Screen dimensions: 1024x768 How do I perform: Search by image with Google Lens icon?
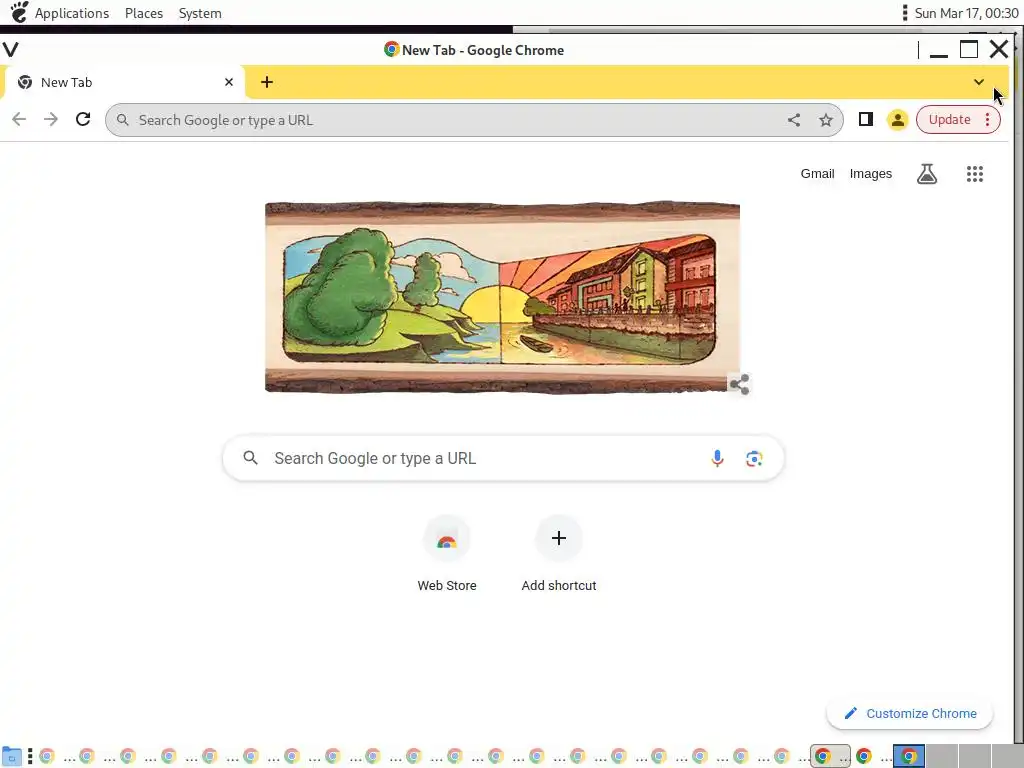click(754, 458)
